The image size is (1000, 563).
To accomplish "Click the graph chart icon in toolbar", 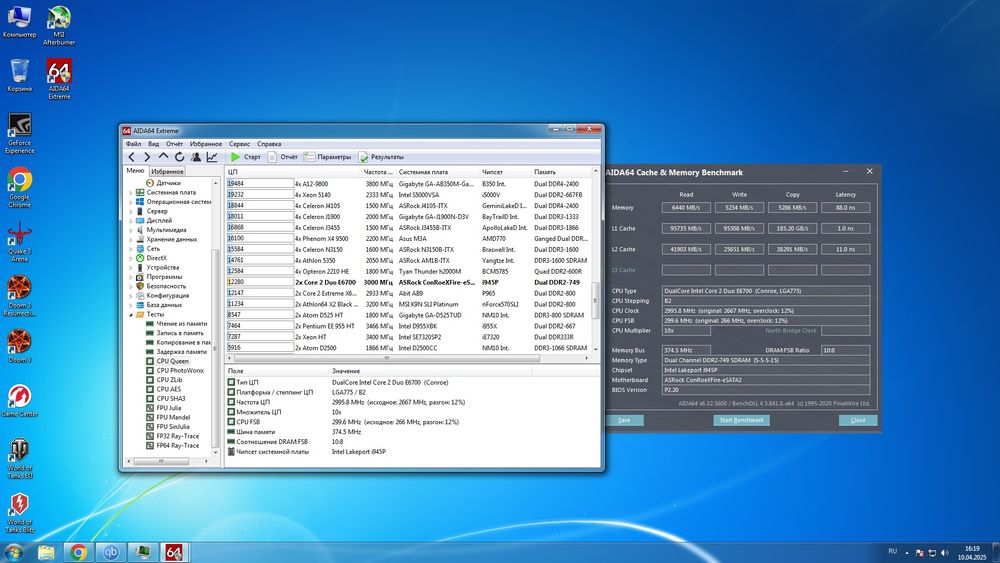I will click(212, 157).
